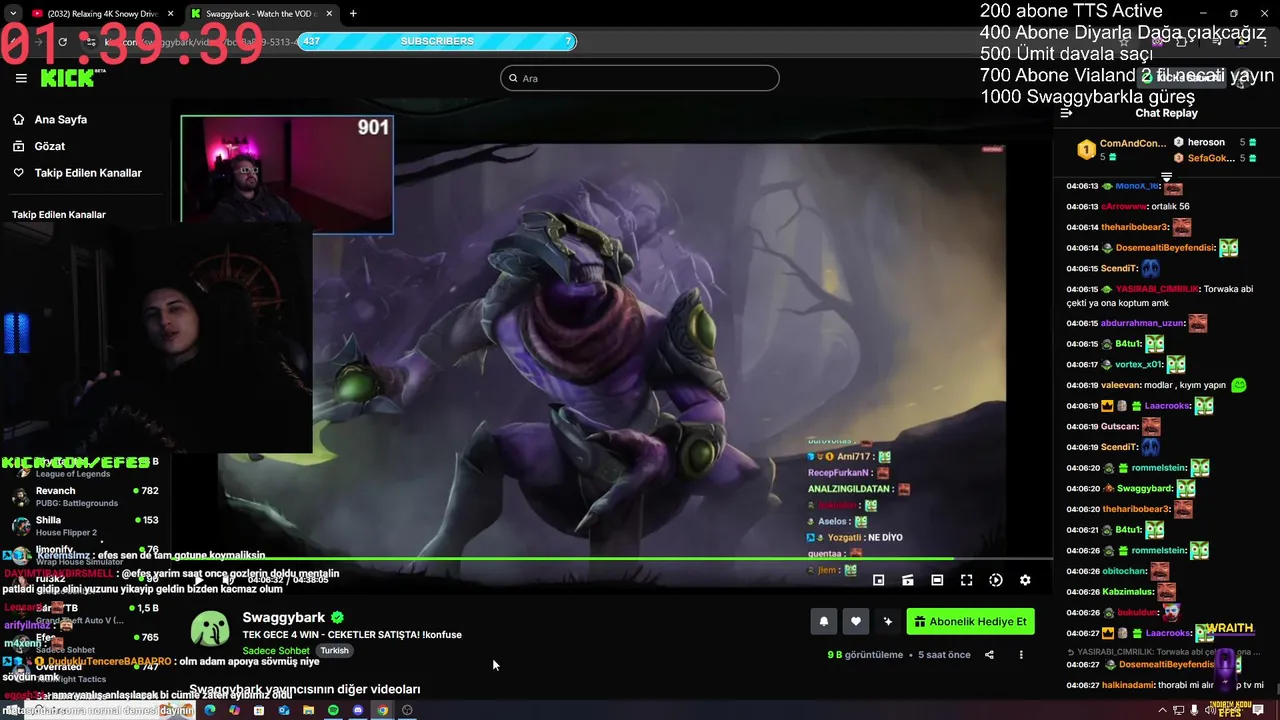Click username obitochan in chat
This screenshot has width=1280, height=720.
coord(1124,572)
